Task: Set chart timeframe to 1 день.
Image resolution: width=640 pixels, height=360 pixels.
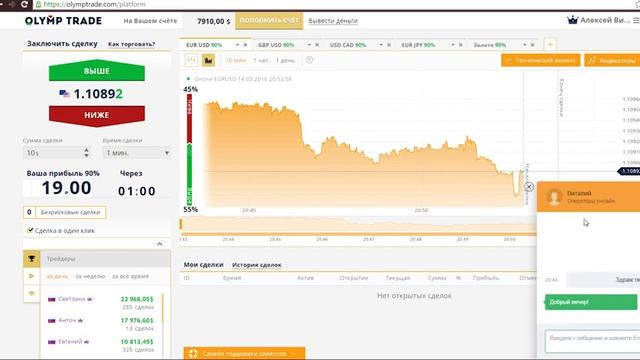Action: 285,60
